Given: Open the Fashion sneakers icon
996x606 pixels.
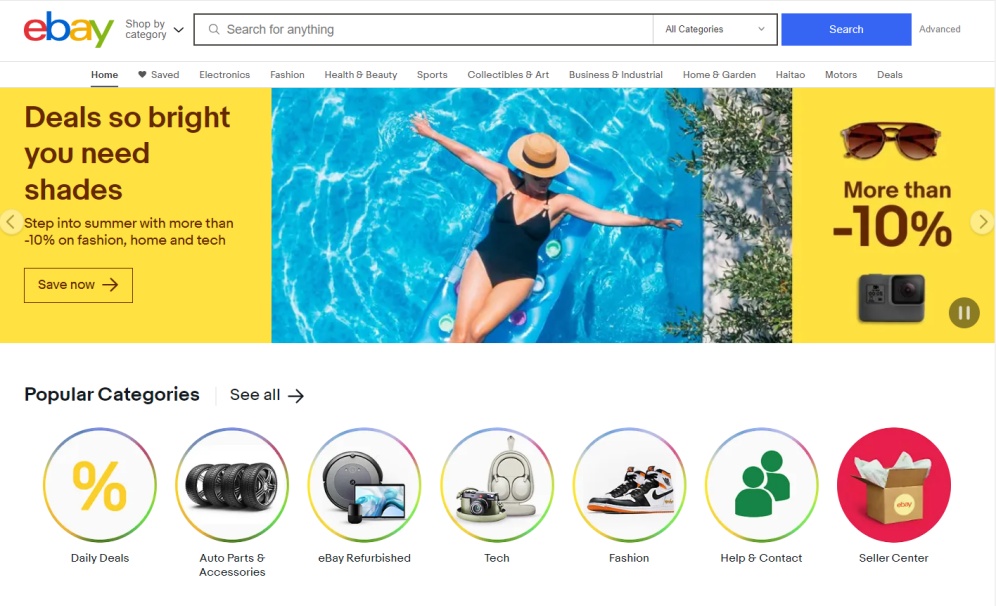Looking at the screenshot, I should (629, 485).
